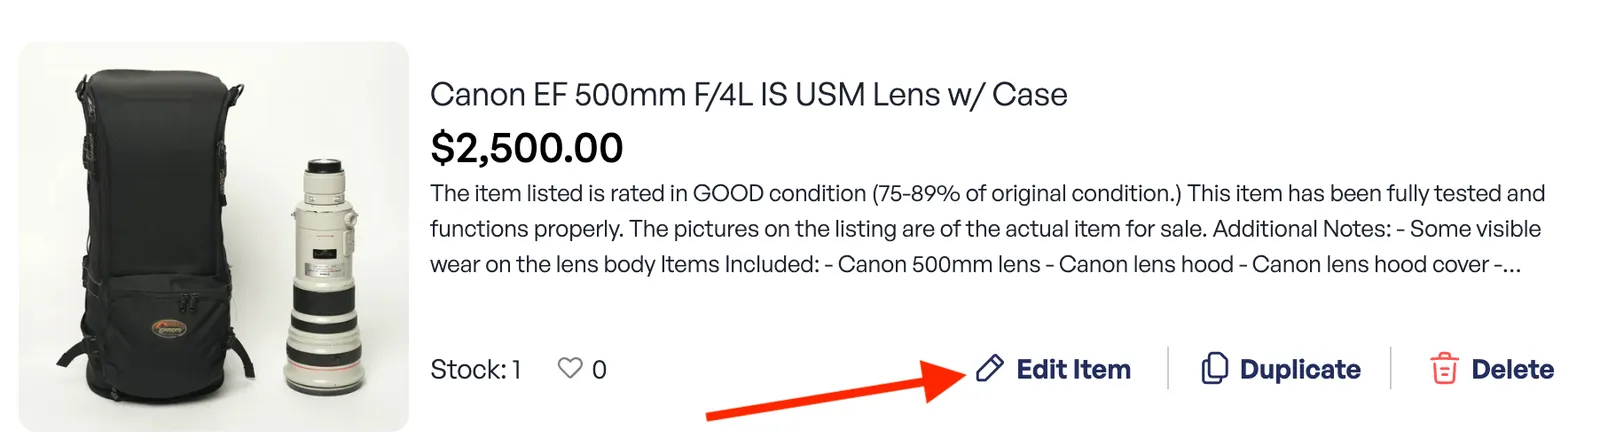Click the pencil icon beside Edit Item
Viewport: 1600px width, 445px height.
point(989,369)
